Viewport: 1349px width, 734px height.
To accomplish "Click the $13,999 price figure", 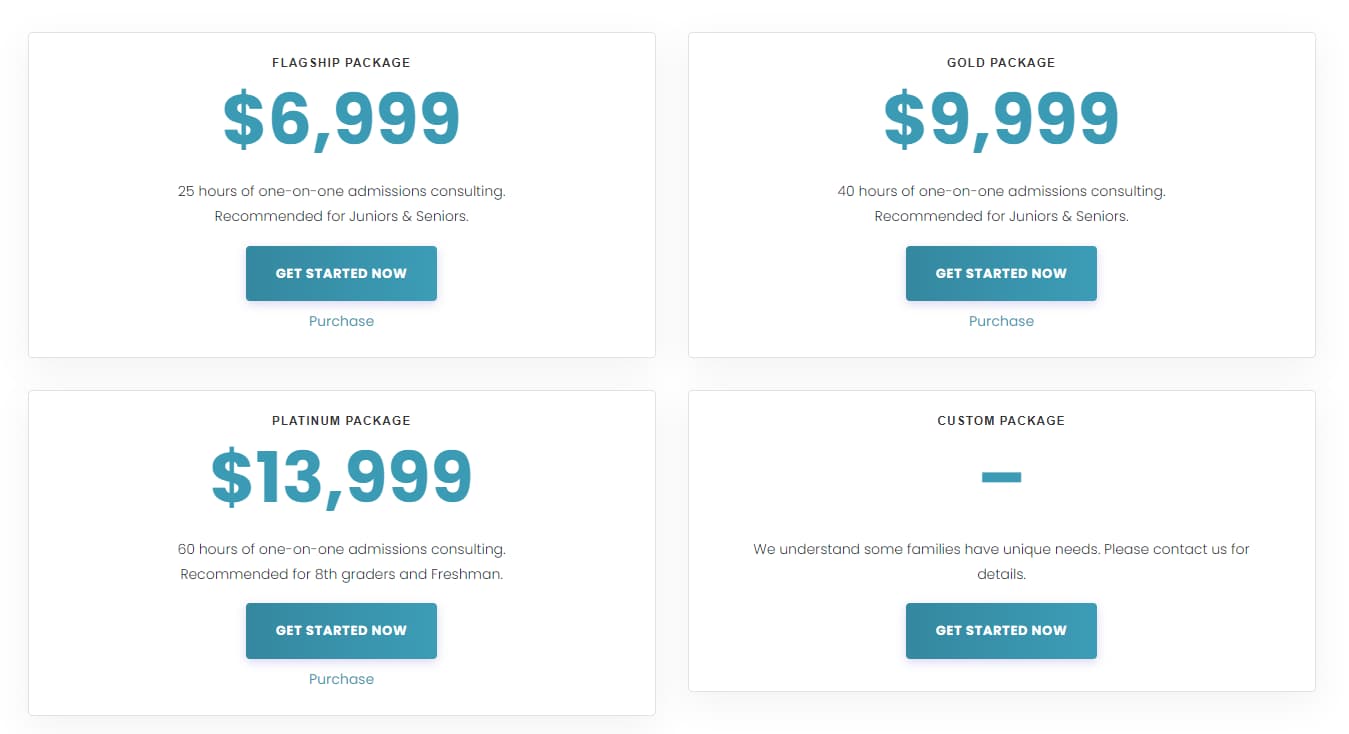I will (341, 477).
